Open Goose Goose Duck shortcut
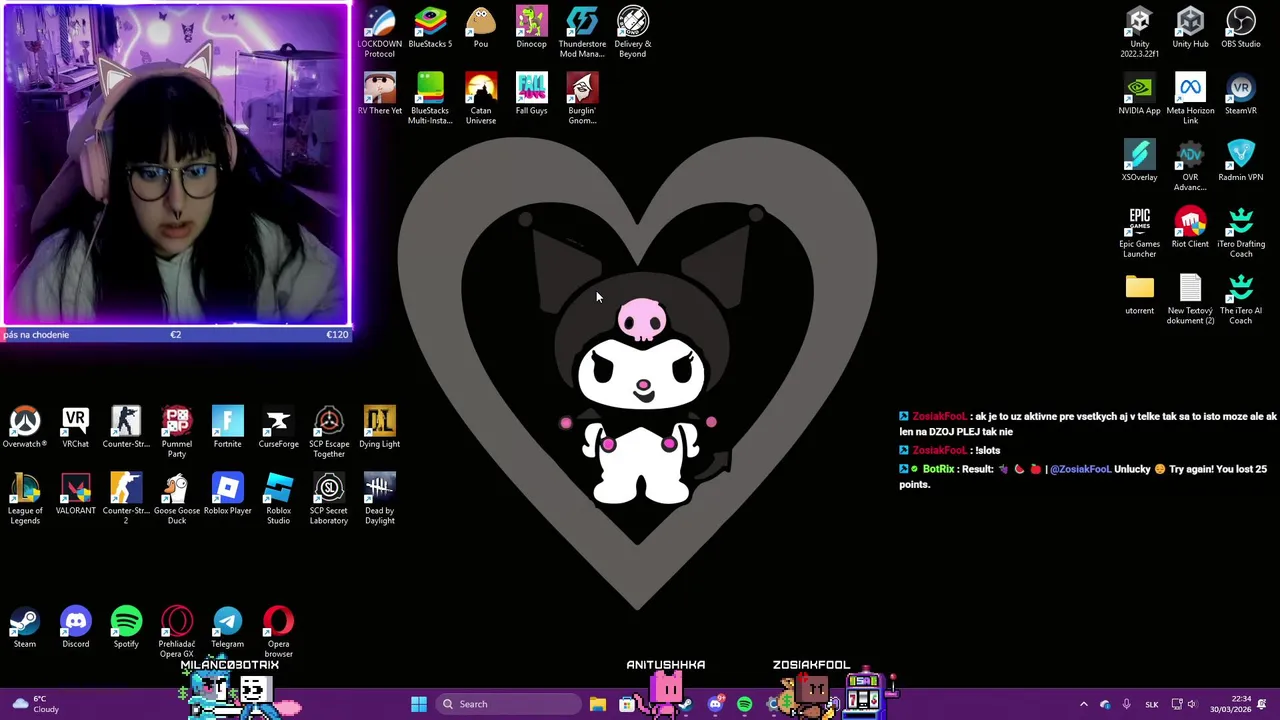Image resolution: width=1280 pixels, height=720 pixels. point(177,499)
